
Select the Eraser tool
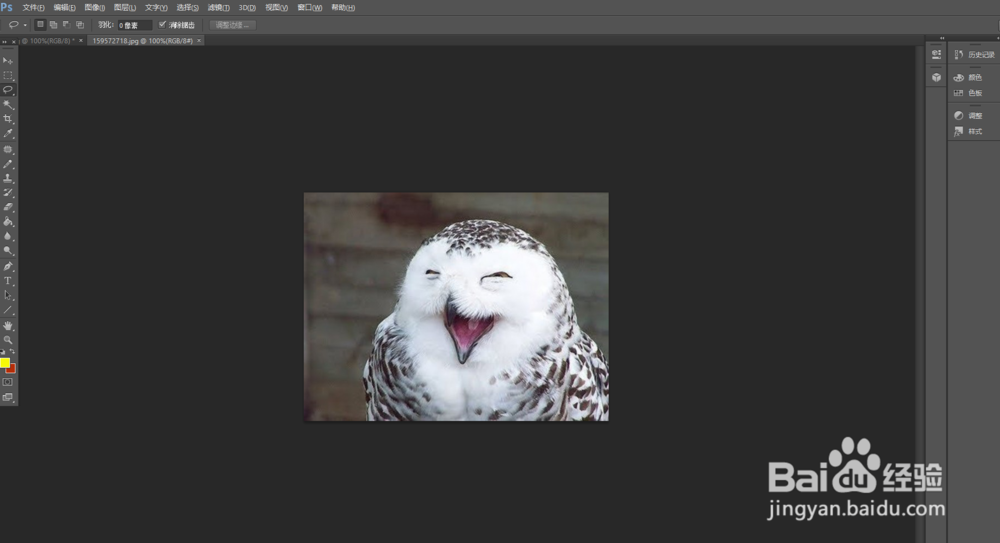[x=8, y=207]
